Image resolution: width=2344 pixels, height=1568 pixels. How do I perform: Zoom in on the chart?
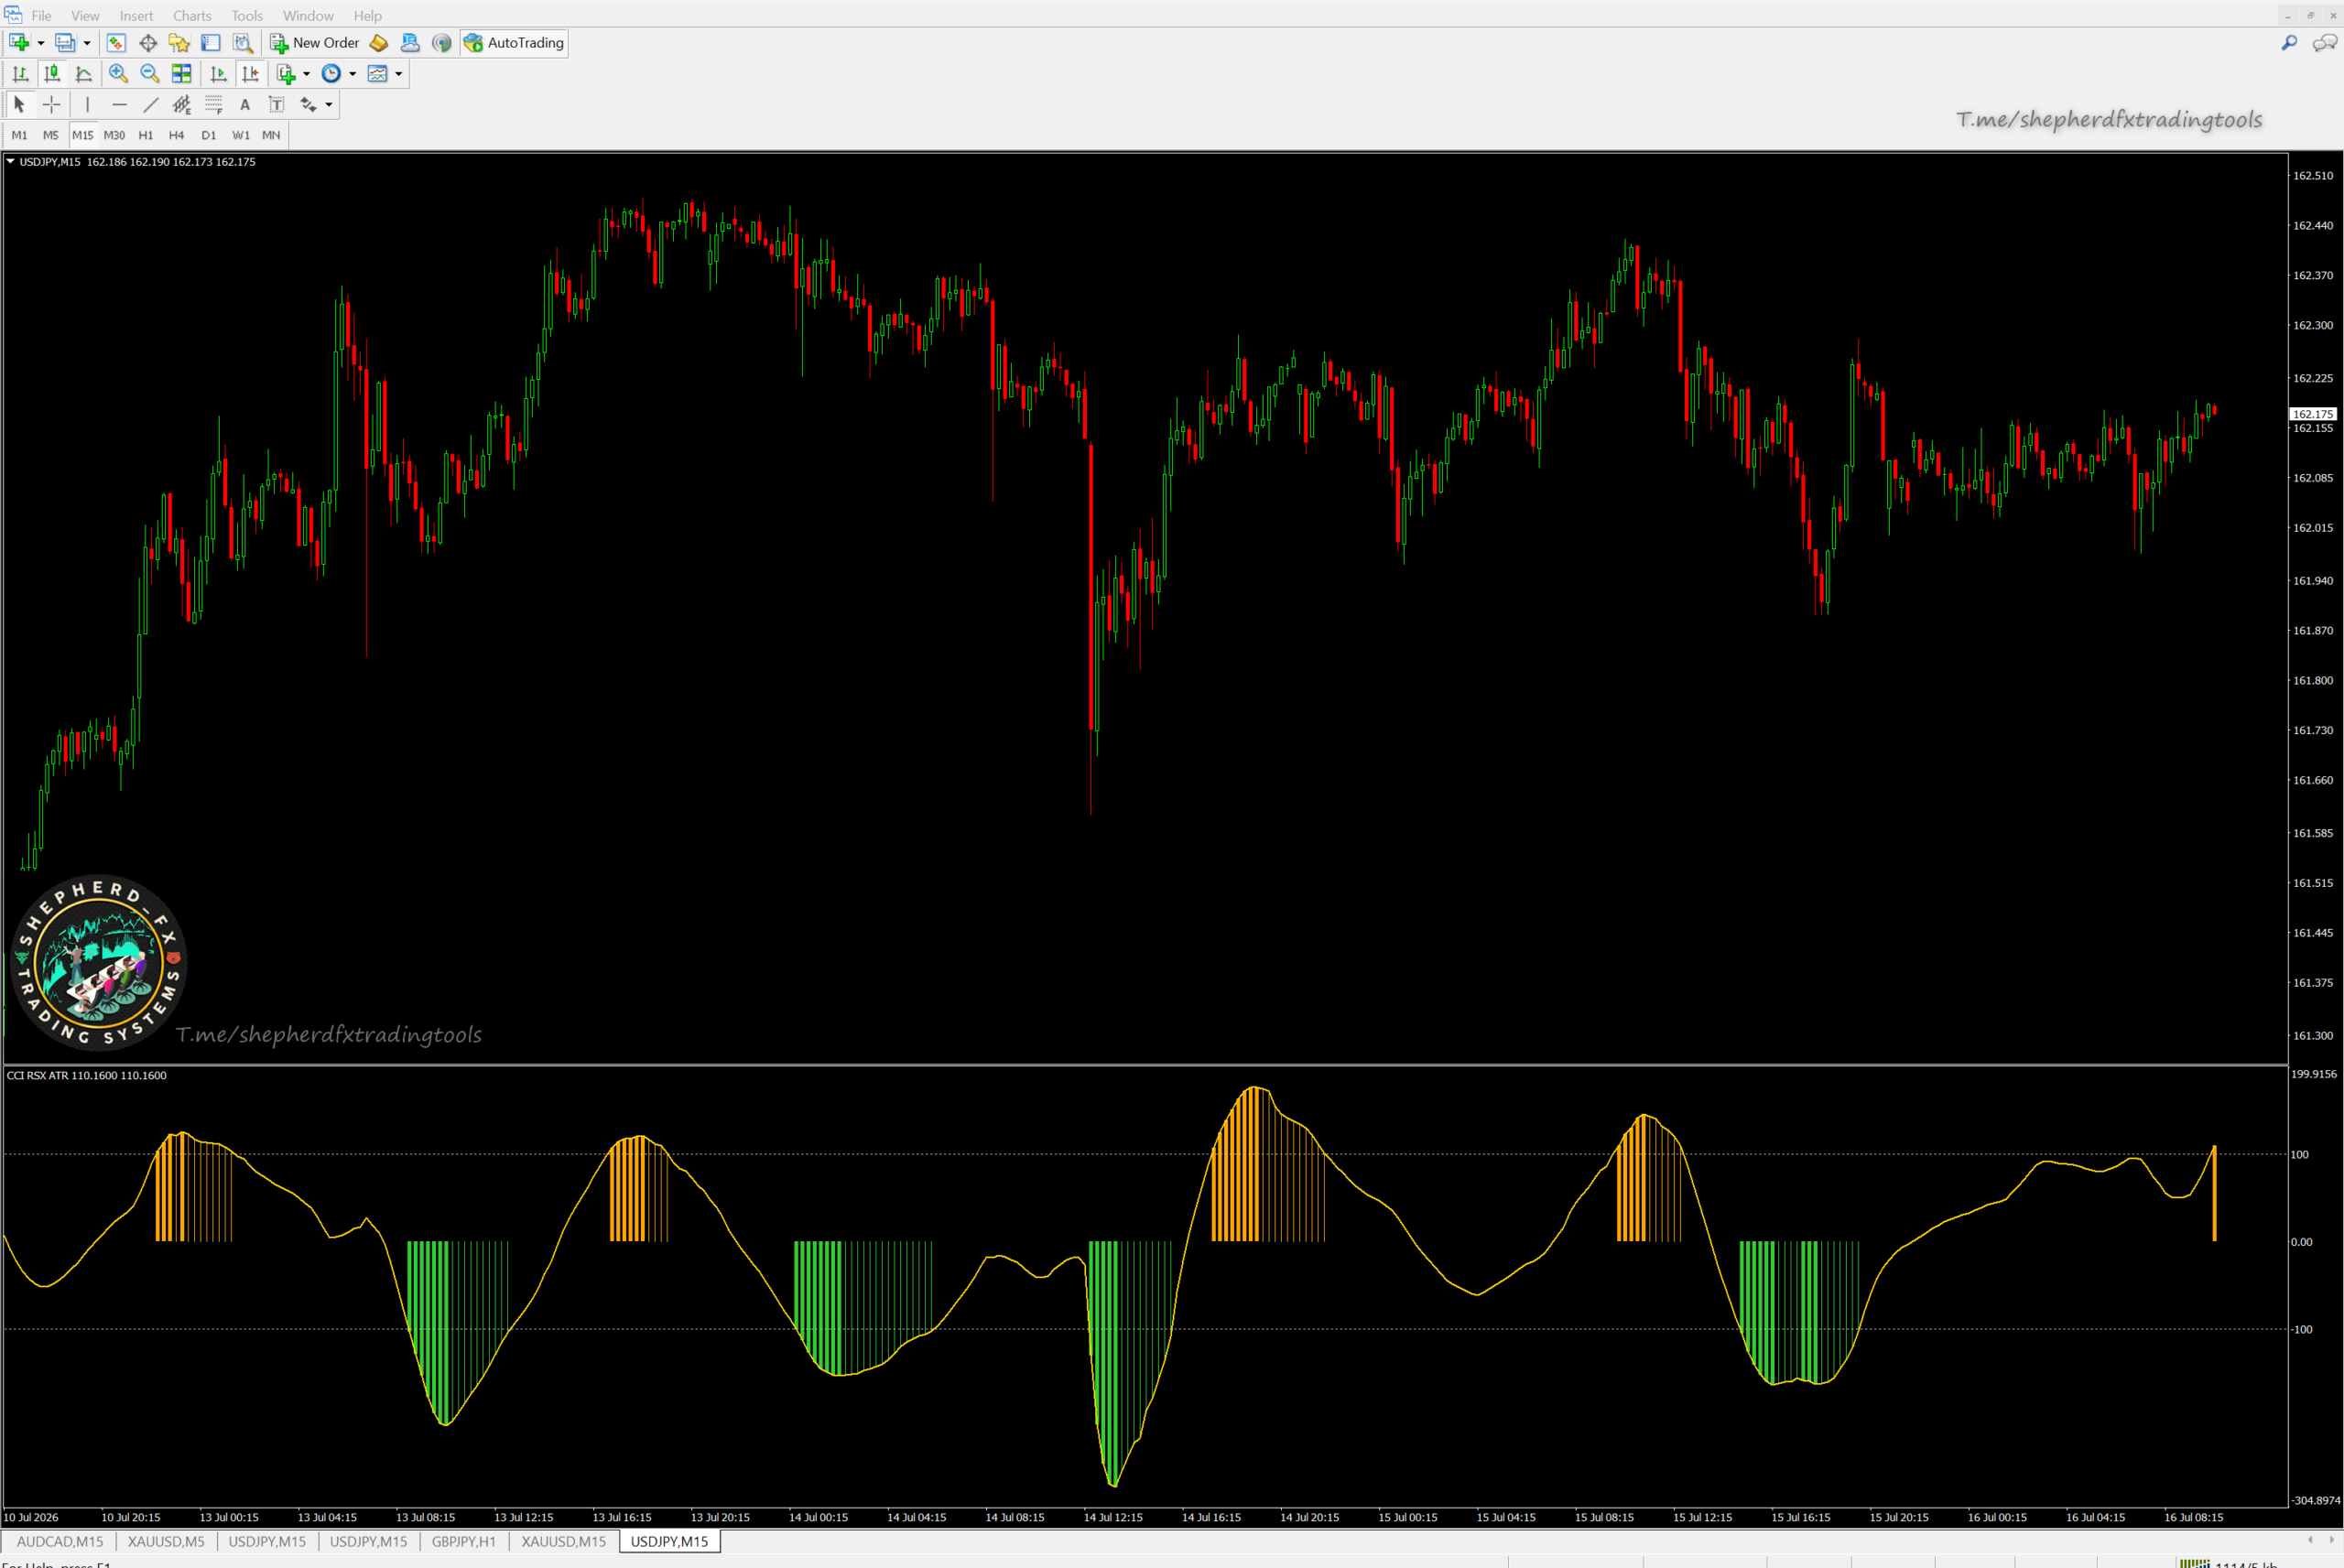118,74
